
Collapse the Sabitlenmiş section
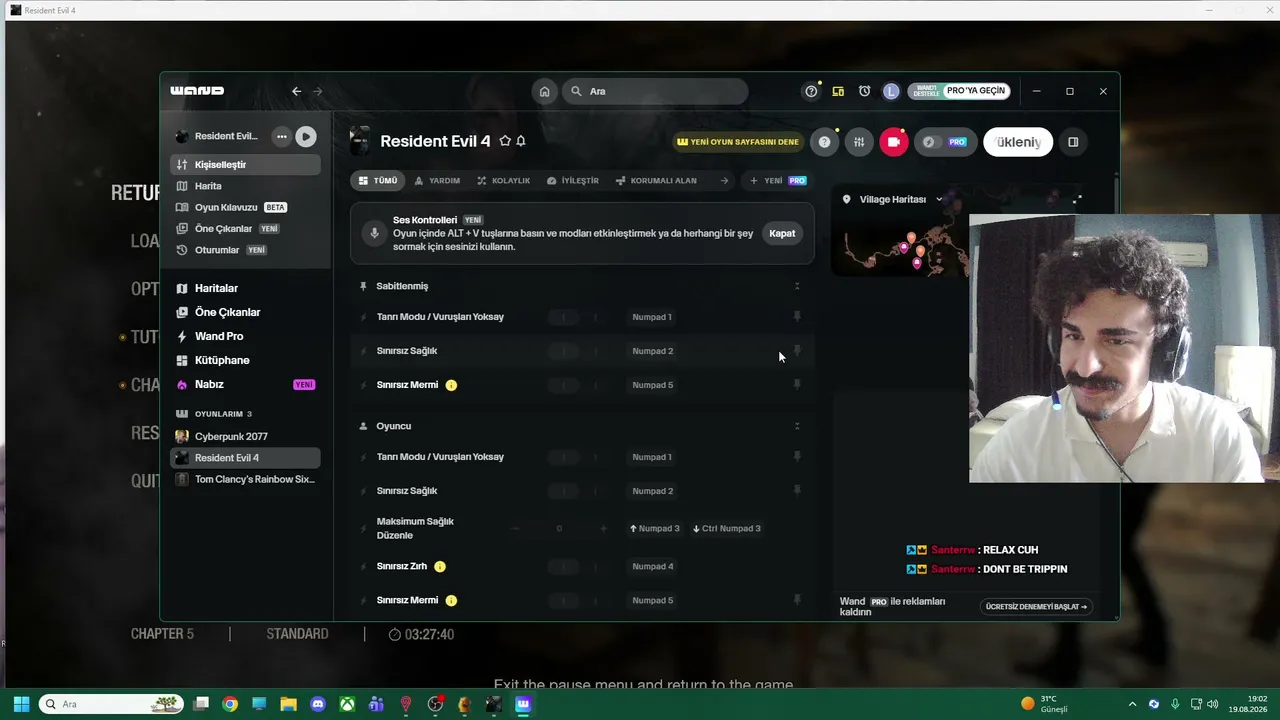pos(797,286)
